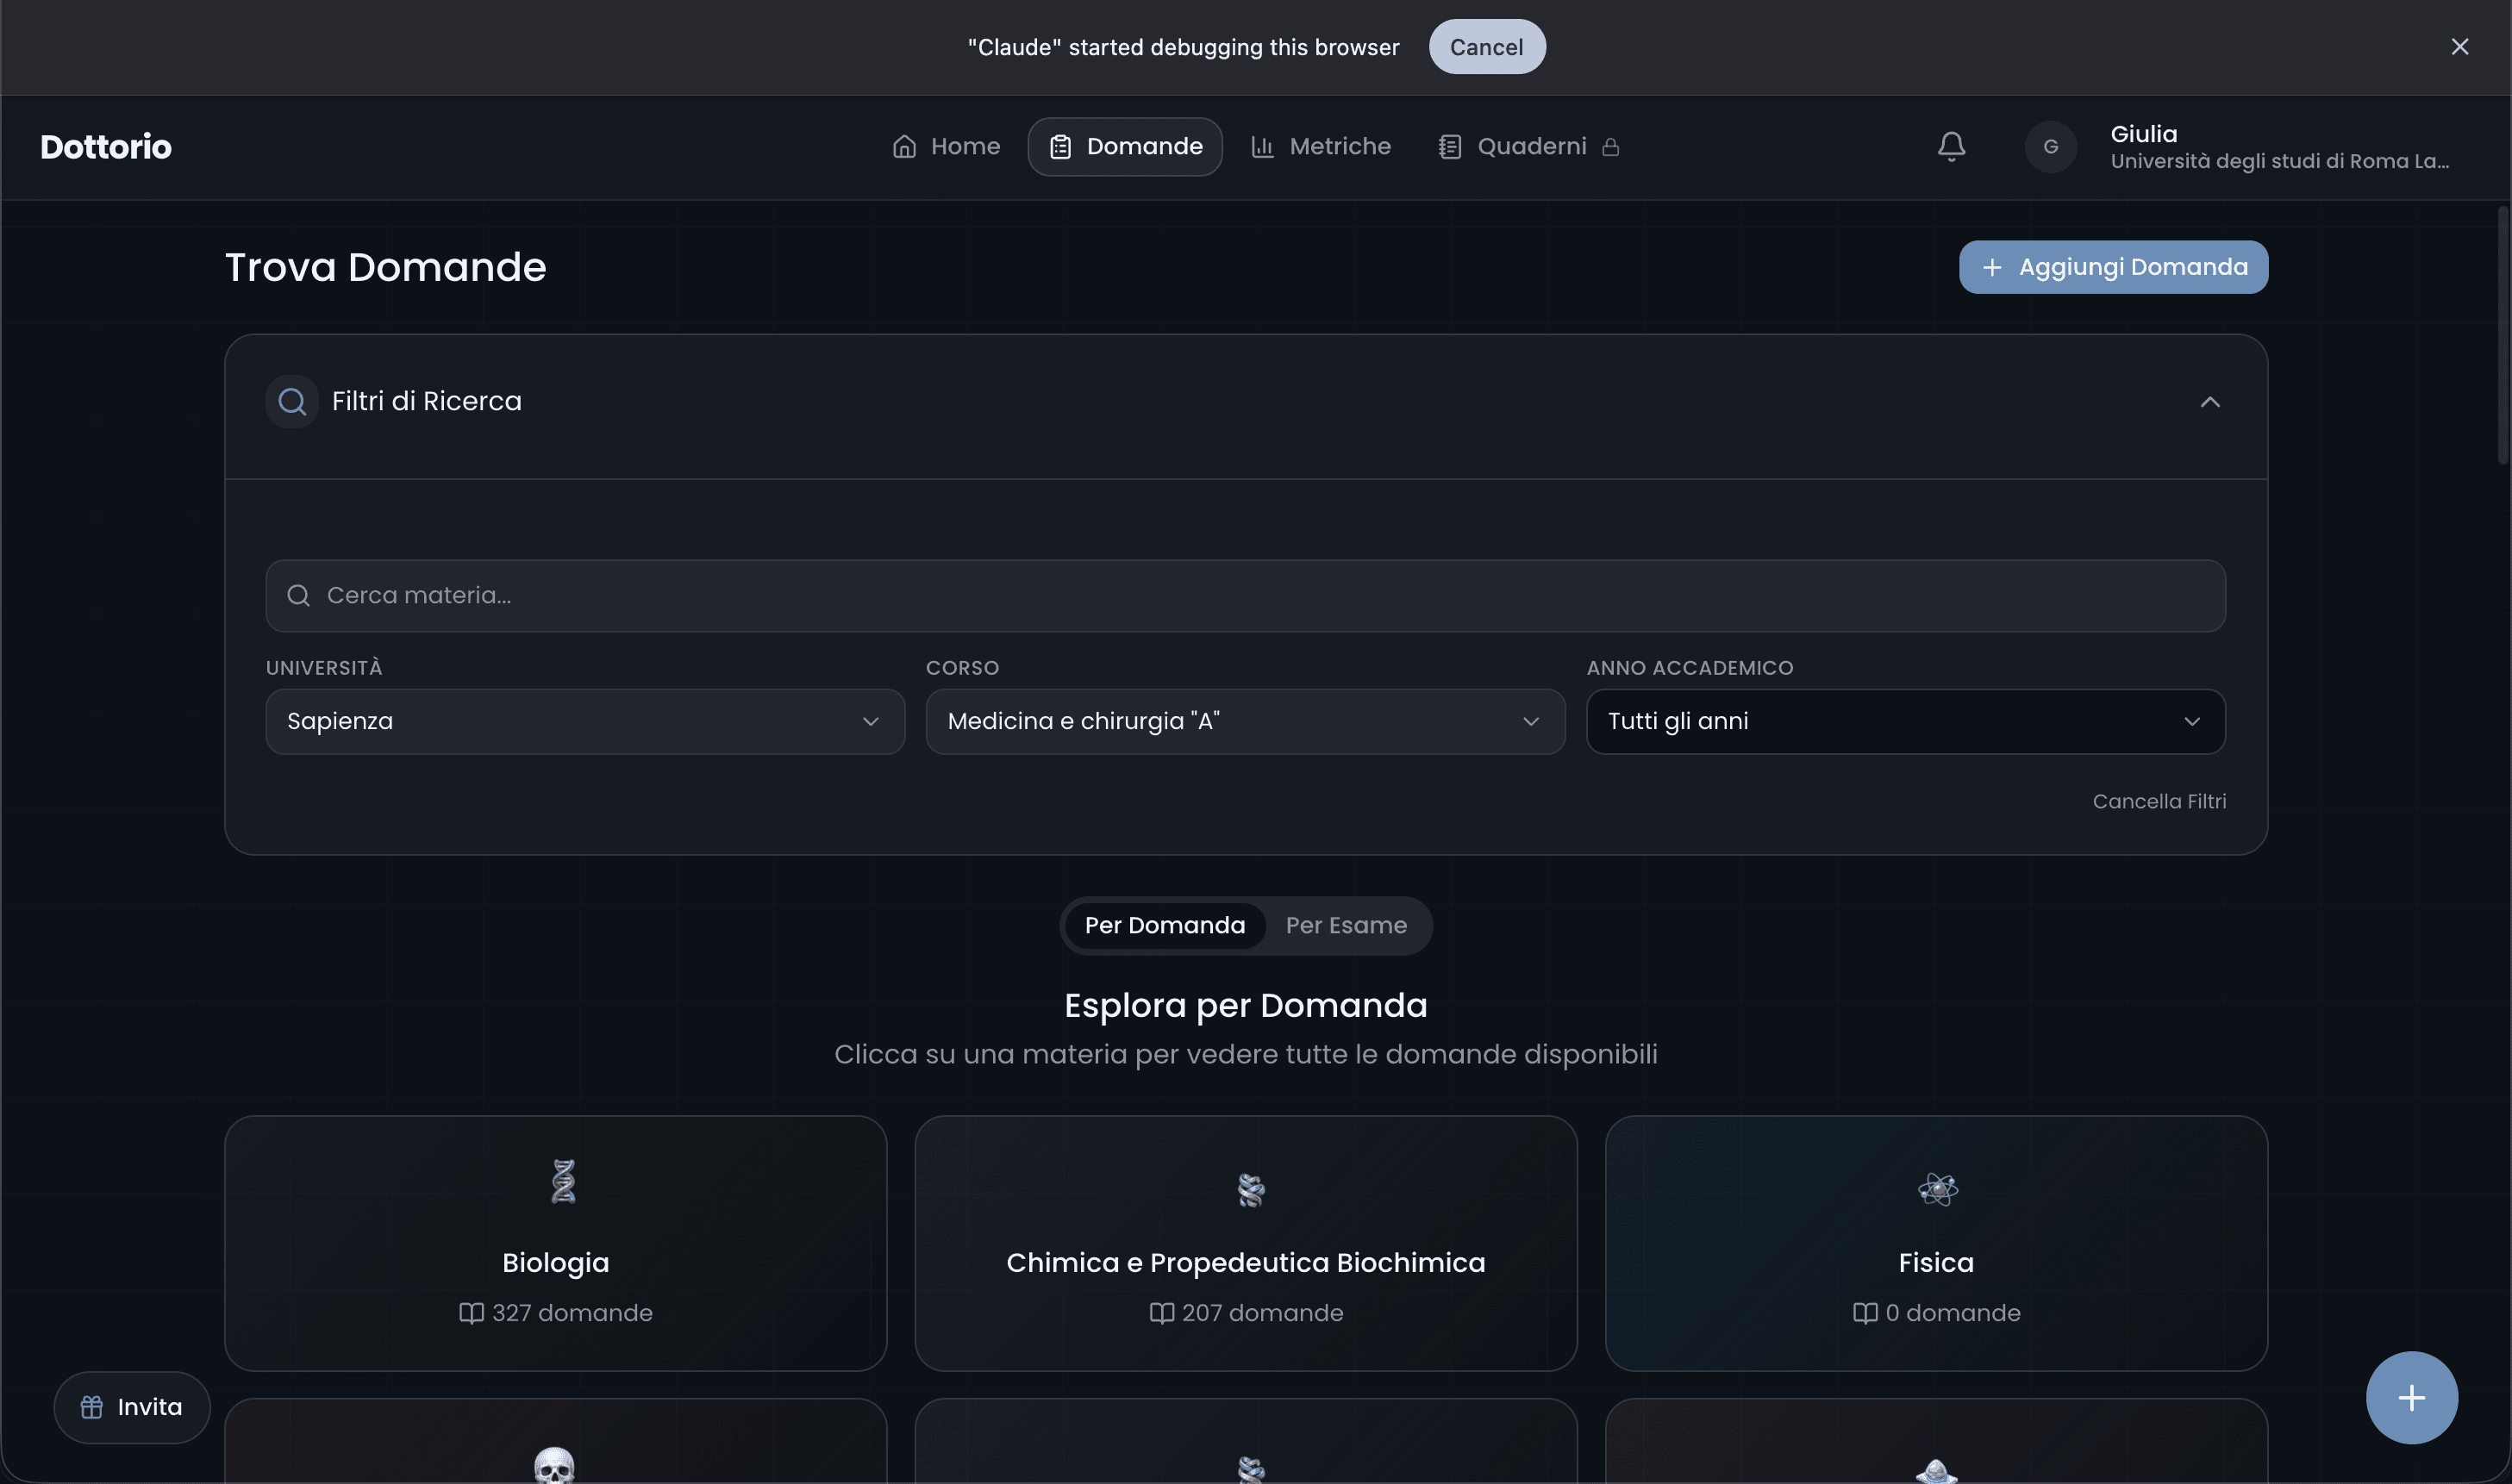Click the Trova Domande heading
Viewport: 2512px width, 1484px height.
[x=385, y=268]
